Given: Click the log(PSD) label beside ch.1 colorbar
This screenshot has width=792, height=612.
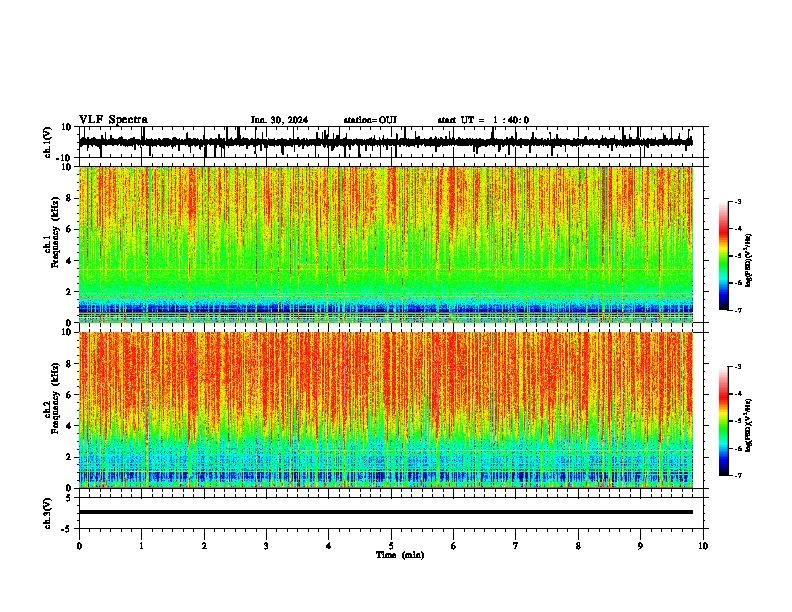Looking at the screenshot, I should [749, 261].
